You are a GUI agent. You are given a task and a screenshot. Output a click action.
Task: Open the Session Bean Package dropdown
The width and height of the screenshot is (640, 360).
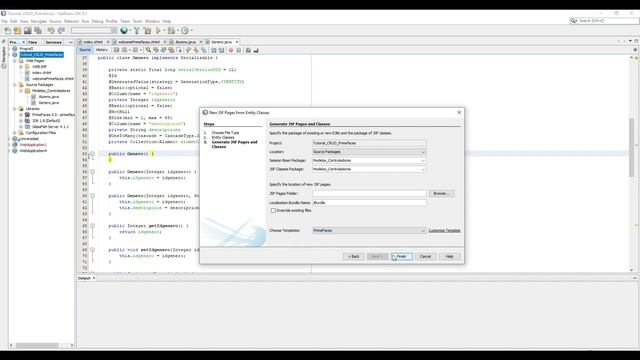(423, 160)
